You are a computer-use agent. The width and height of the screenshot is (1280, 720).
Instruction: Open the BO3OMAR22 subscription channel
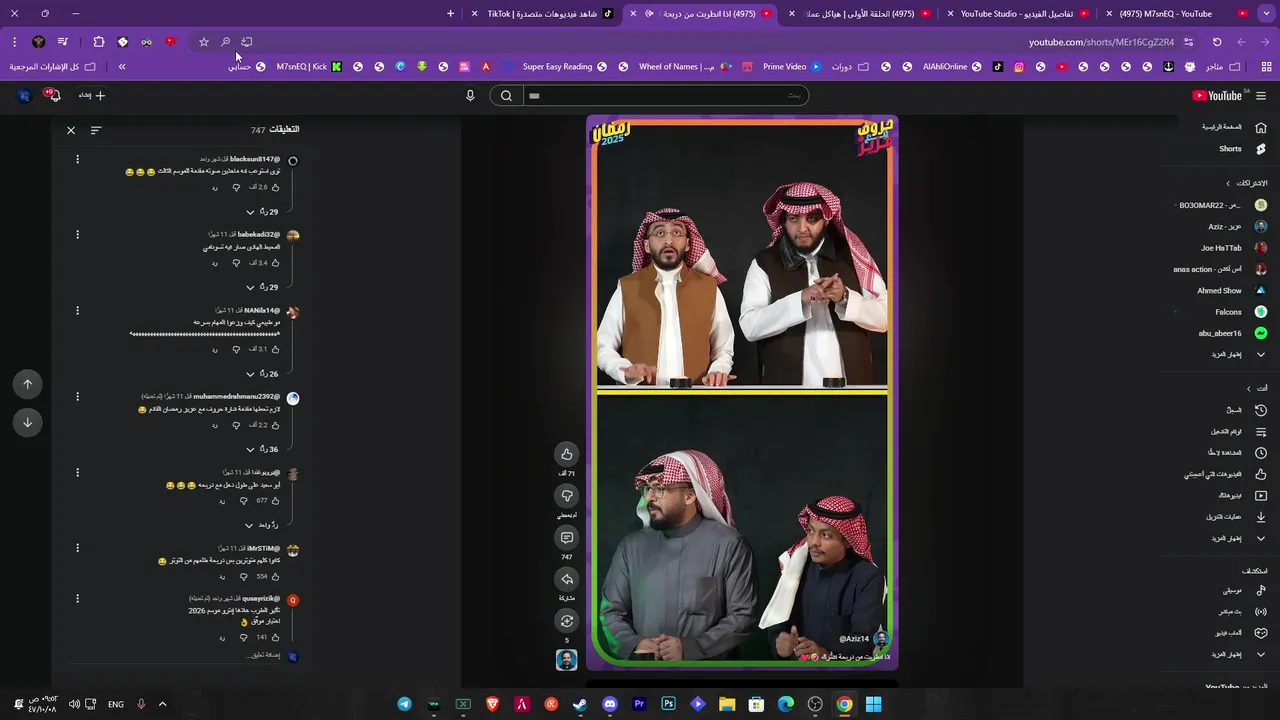1222,205
